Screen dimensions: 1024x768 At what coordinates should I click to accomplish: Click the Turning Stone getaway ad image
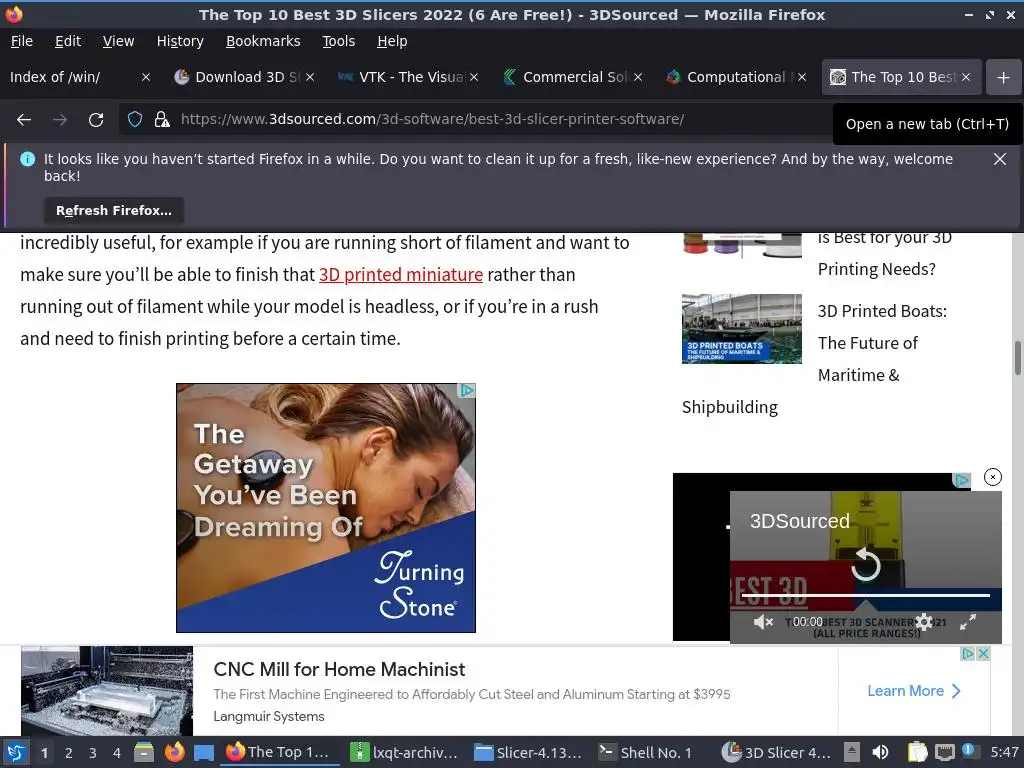tap(326, 508)
